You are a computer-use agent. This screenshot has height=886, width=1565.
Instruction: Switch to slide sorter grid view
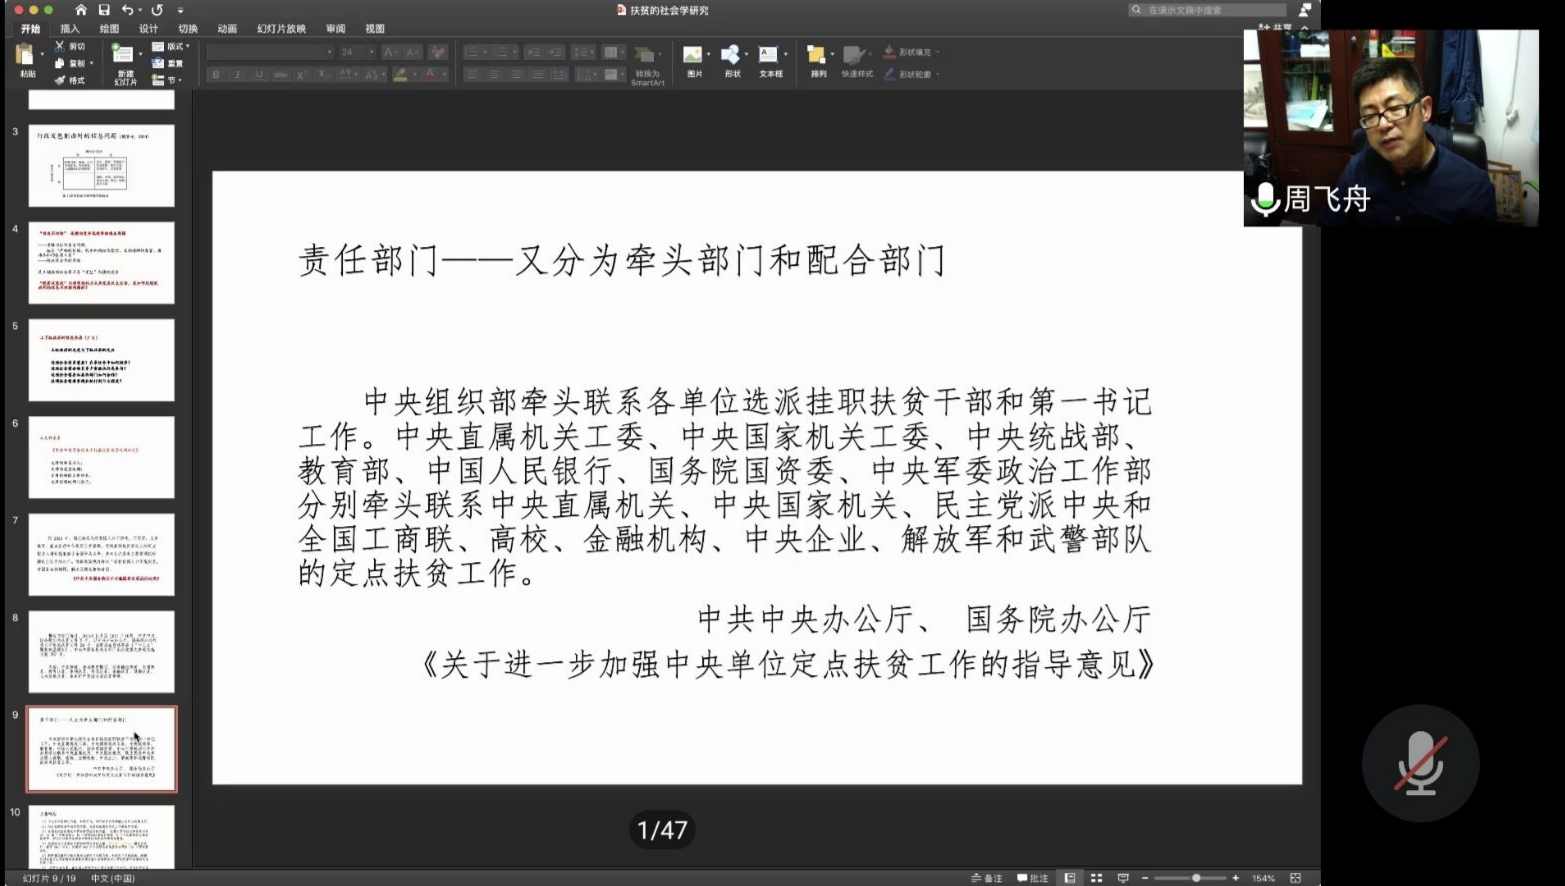(1096, 878)
